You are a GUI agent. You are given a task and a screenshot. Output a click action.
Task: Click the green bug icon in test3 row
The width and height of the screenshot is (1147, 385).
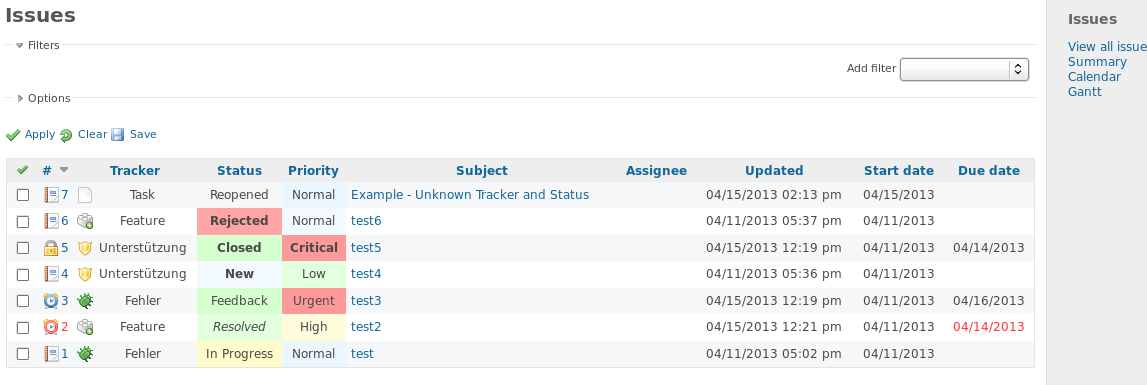(86, 300)
